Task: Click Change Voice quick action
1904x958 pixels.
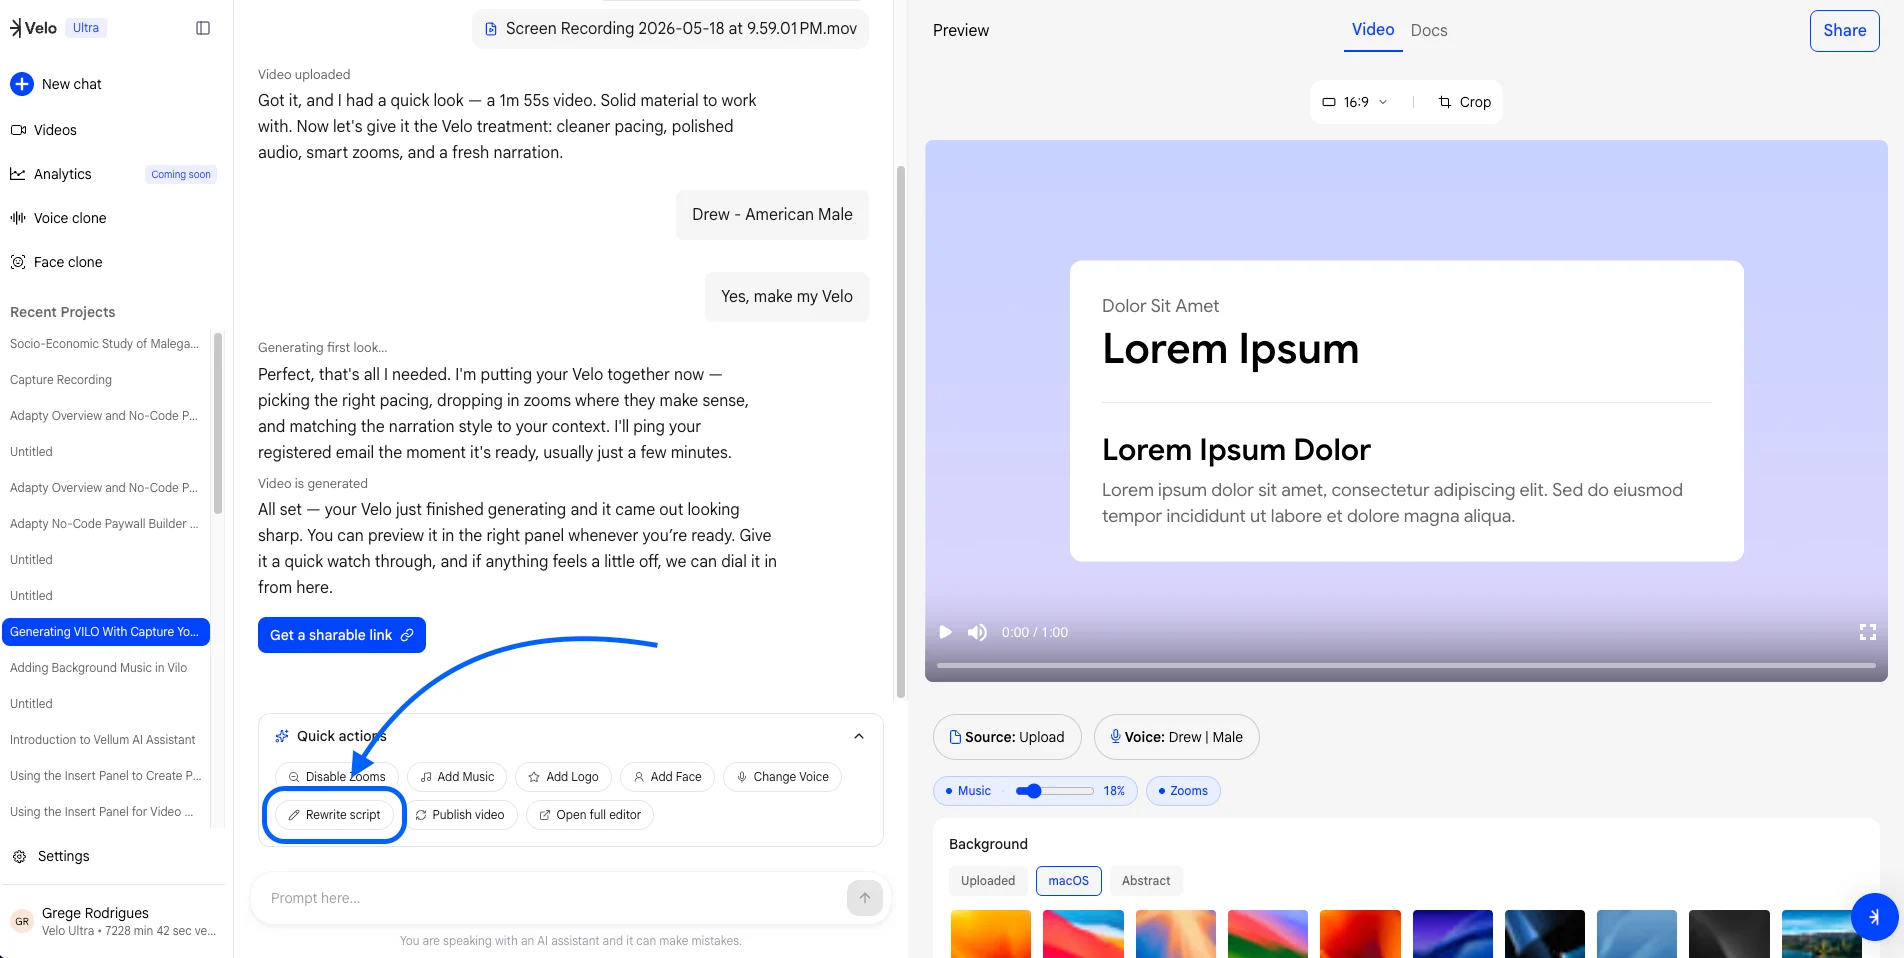Action: click(x=782, y=777)
